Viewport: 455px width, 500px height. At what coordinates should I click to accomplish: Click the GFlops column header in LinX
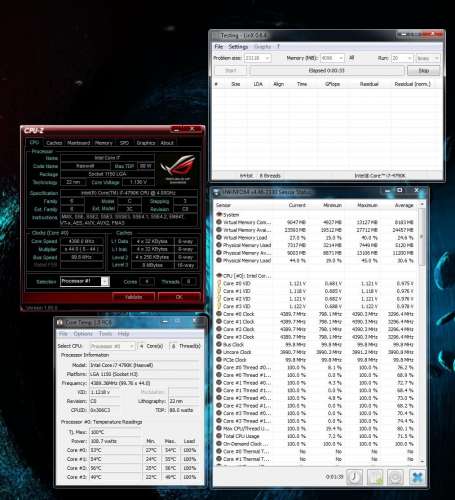332,84
